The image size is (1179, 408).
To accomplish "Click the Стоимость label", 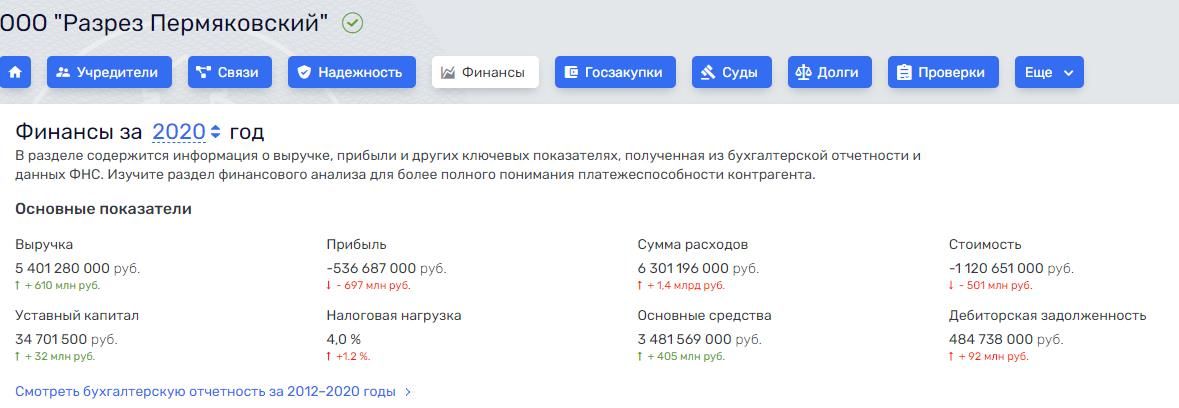I will pyautogui.click(x=985, y=245).
